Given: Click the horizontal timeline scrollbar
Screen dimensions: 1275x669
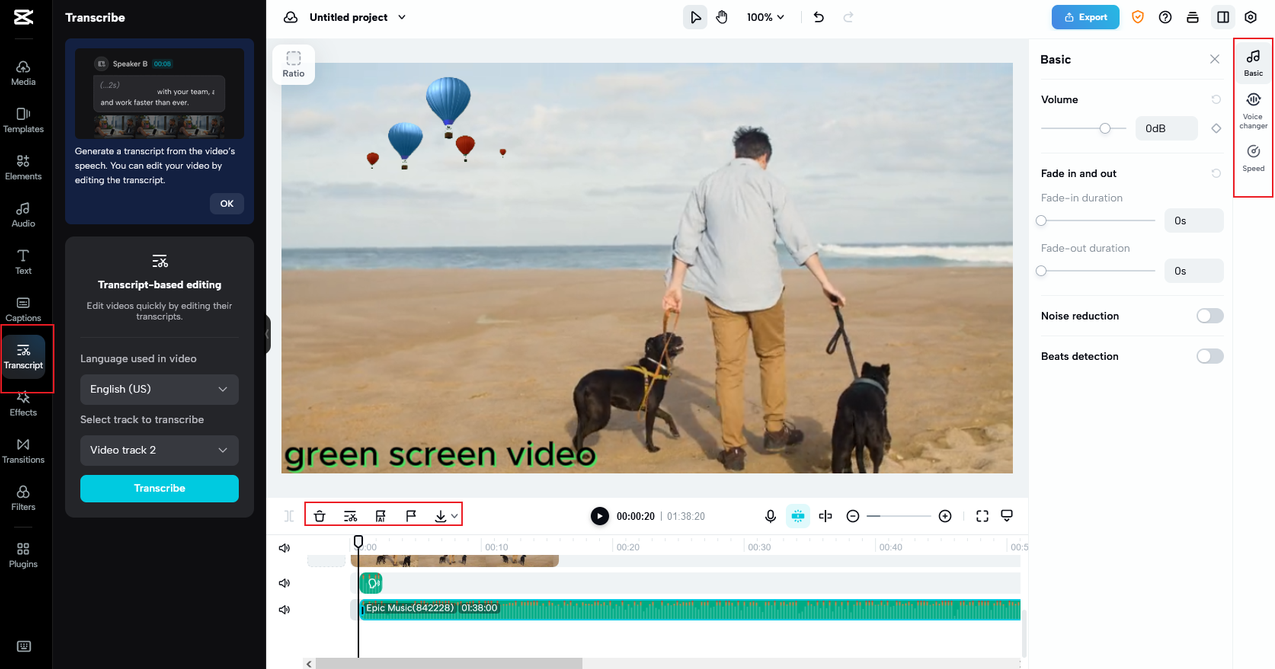Looking at the screenshot, I should [x=450, y=663].
